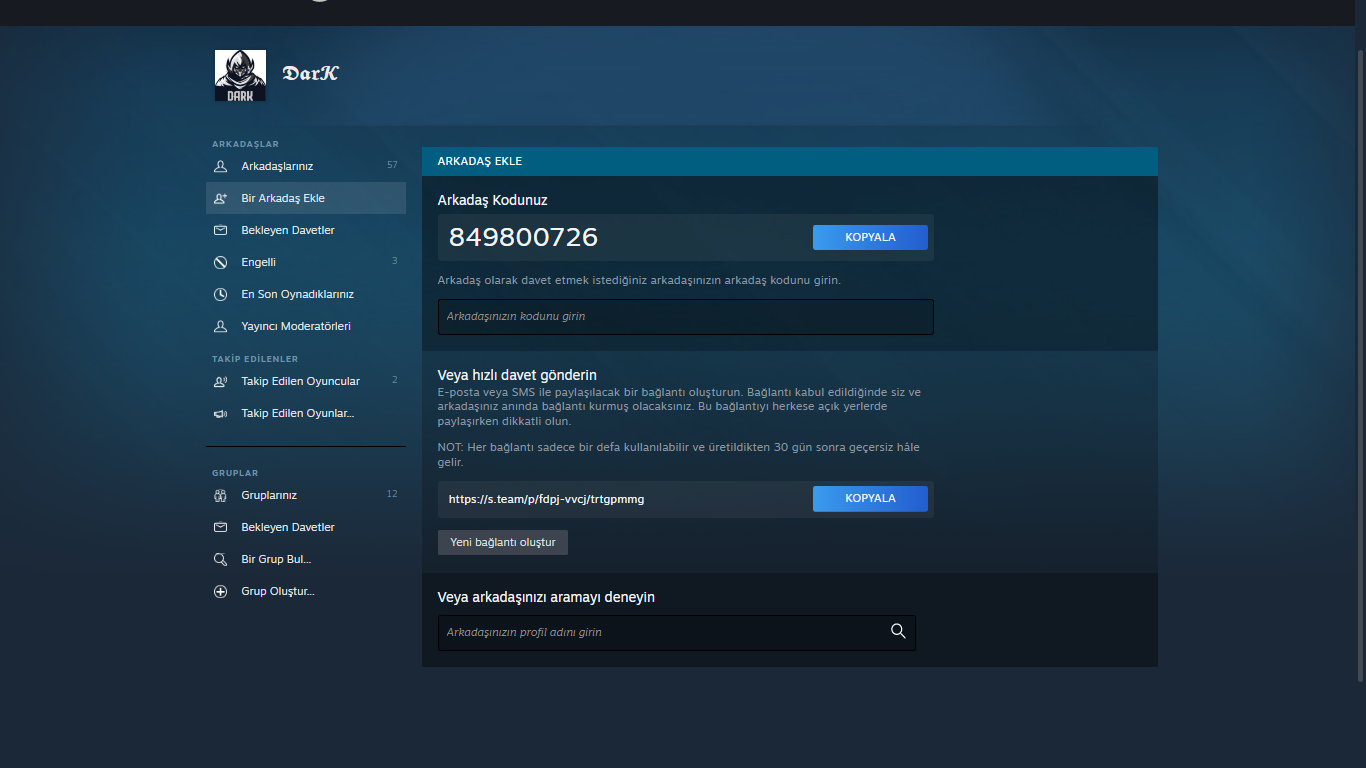Open Bir Grup Bul
The width and height of the screenshot is (1366, 768).
[x=306, y=559]
